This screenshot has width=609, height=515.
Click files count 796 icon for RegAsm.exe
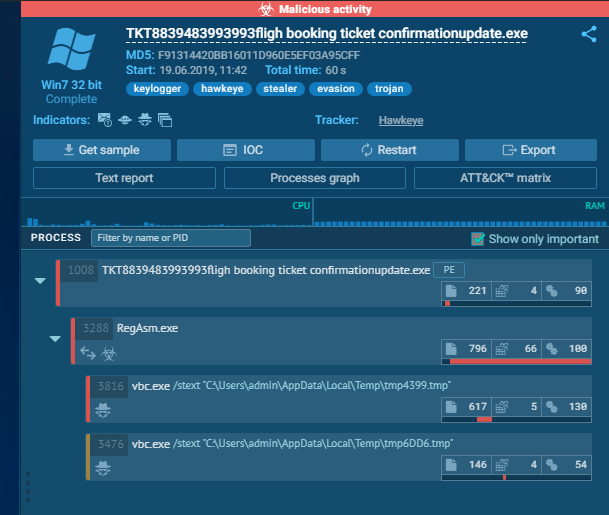[x=451, y=349]
